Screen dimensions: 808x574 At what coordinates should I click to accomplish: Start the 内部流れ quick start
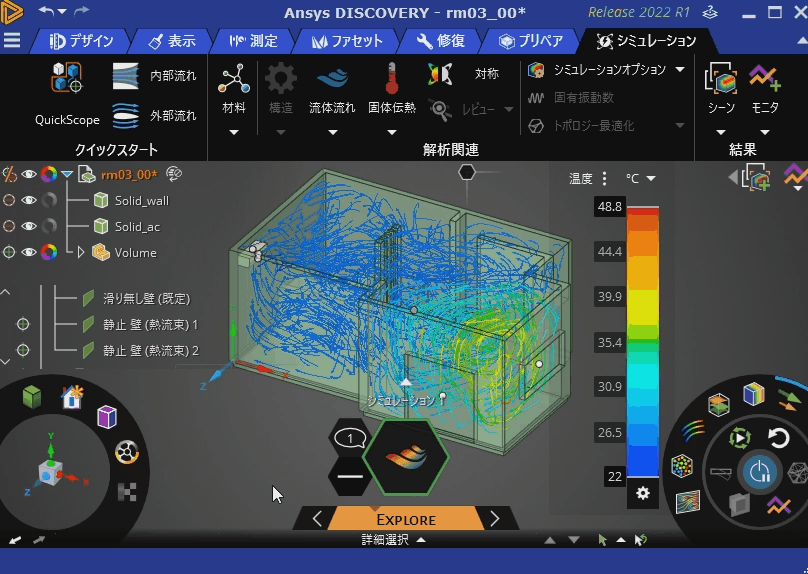pos(154,76)
